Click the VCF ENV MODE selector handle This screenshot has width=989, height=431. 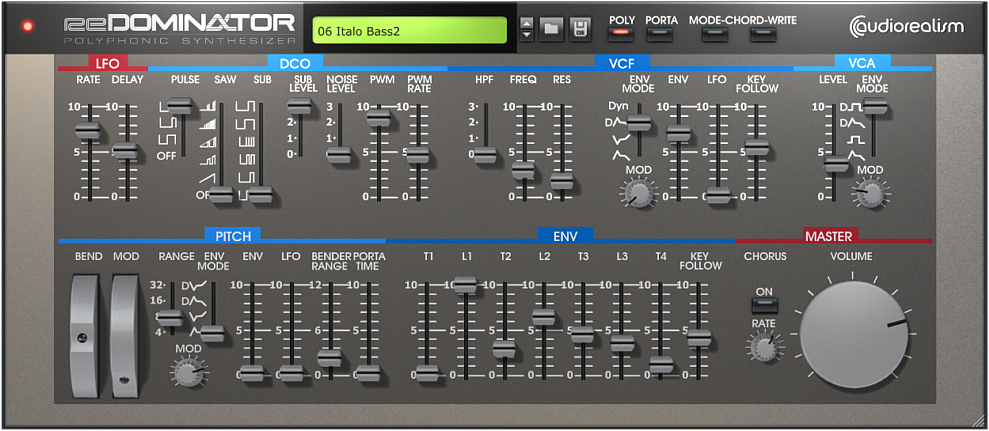pos(639,122)
